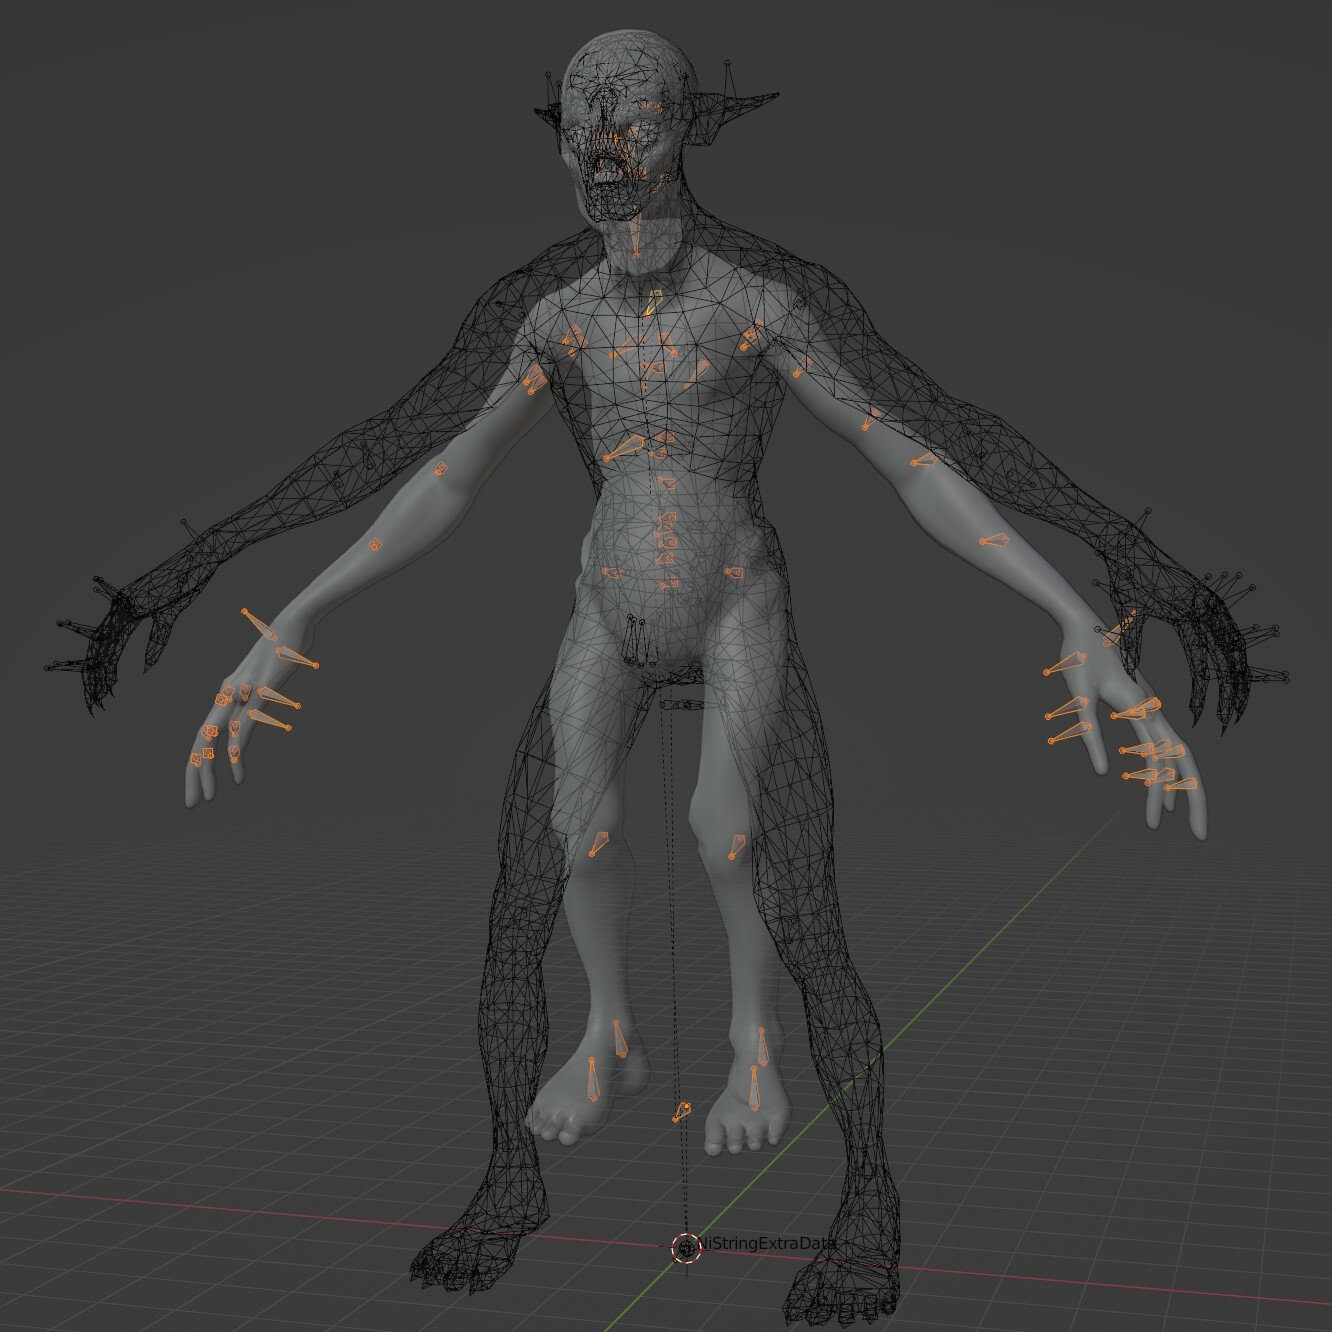Select the neck bone below the chin
The image size is (1332, 1332).
(634, 238)
